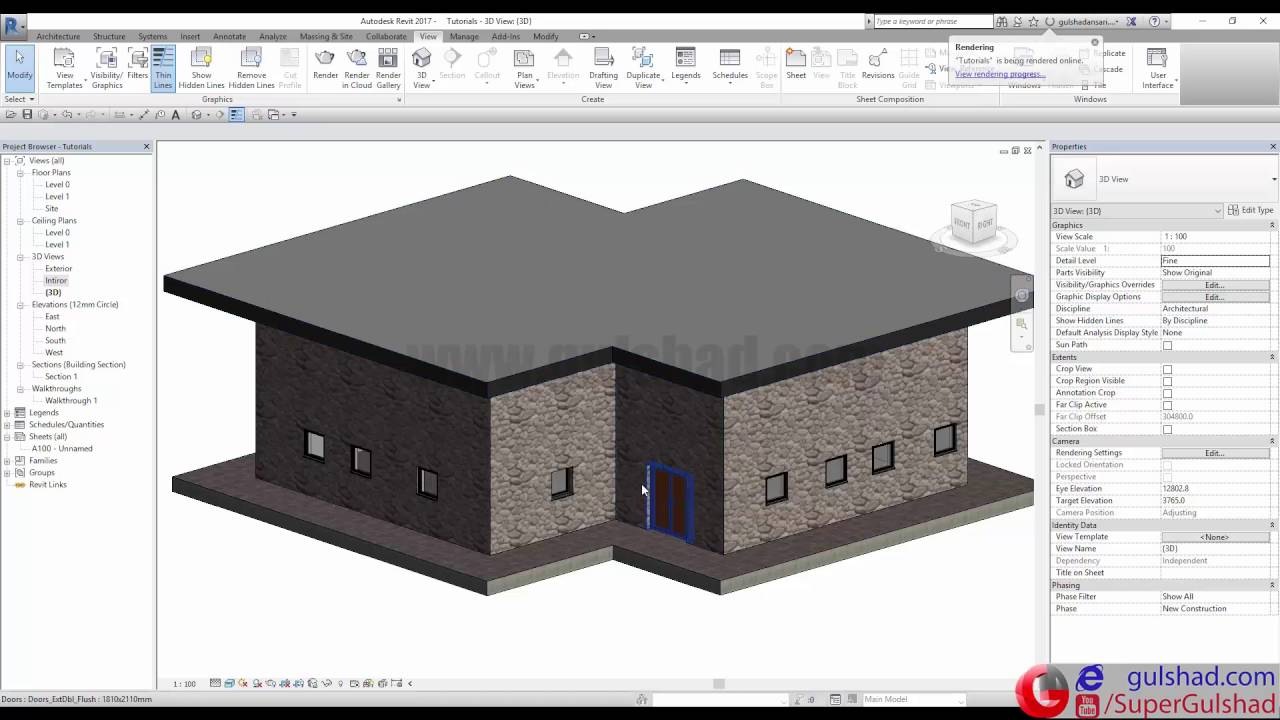Viewport: 1280px width, 720px height.
Task: Open Plan Views dropdown
Action: pyautogui.click(x=524, y=68)
